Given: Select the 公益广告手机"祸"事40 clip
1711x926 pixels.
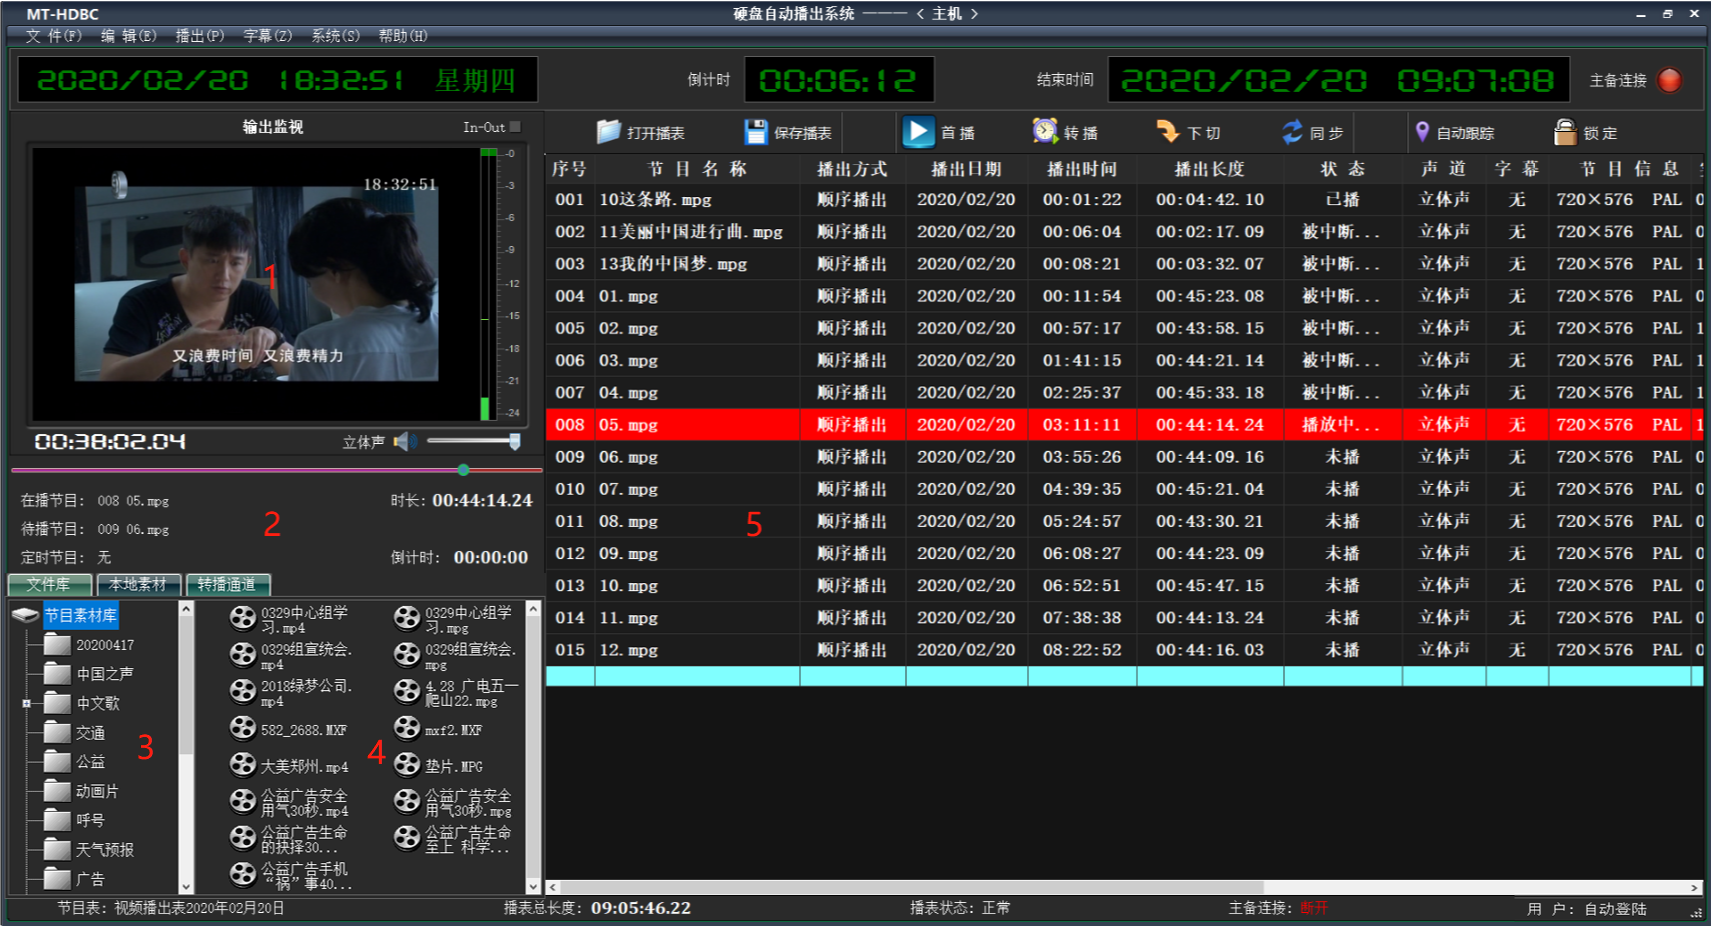Looking at the screenshot, I should point(289,875).
